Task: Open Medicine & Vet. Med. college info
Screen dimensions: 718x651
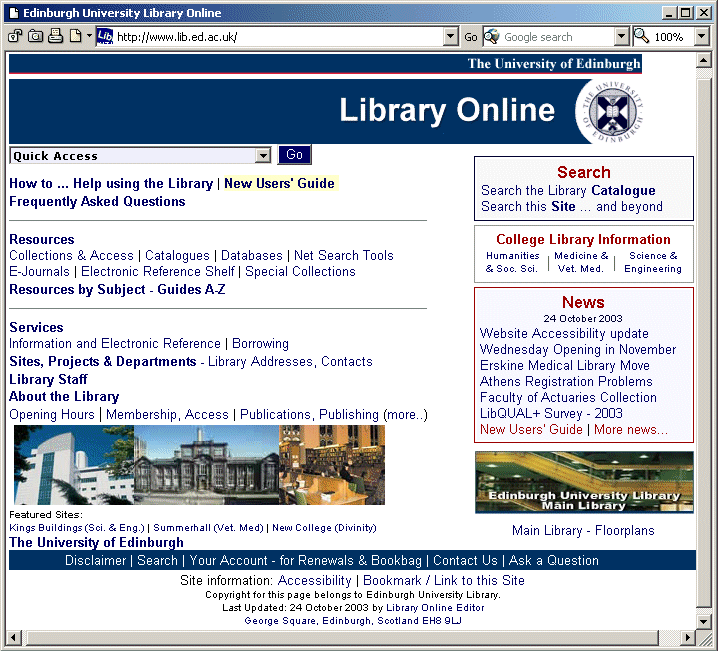Action: 581,262
